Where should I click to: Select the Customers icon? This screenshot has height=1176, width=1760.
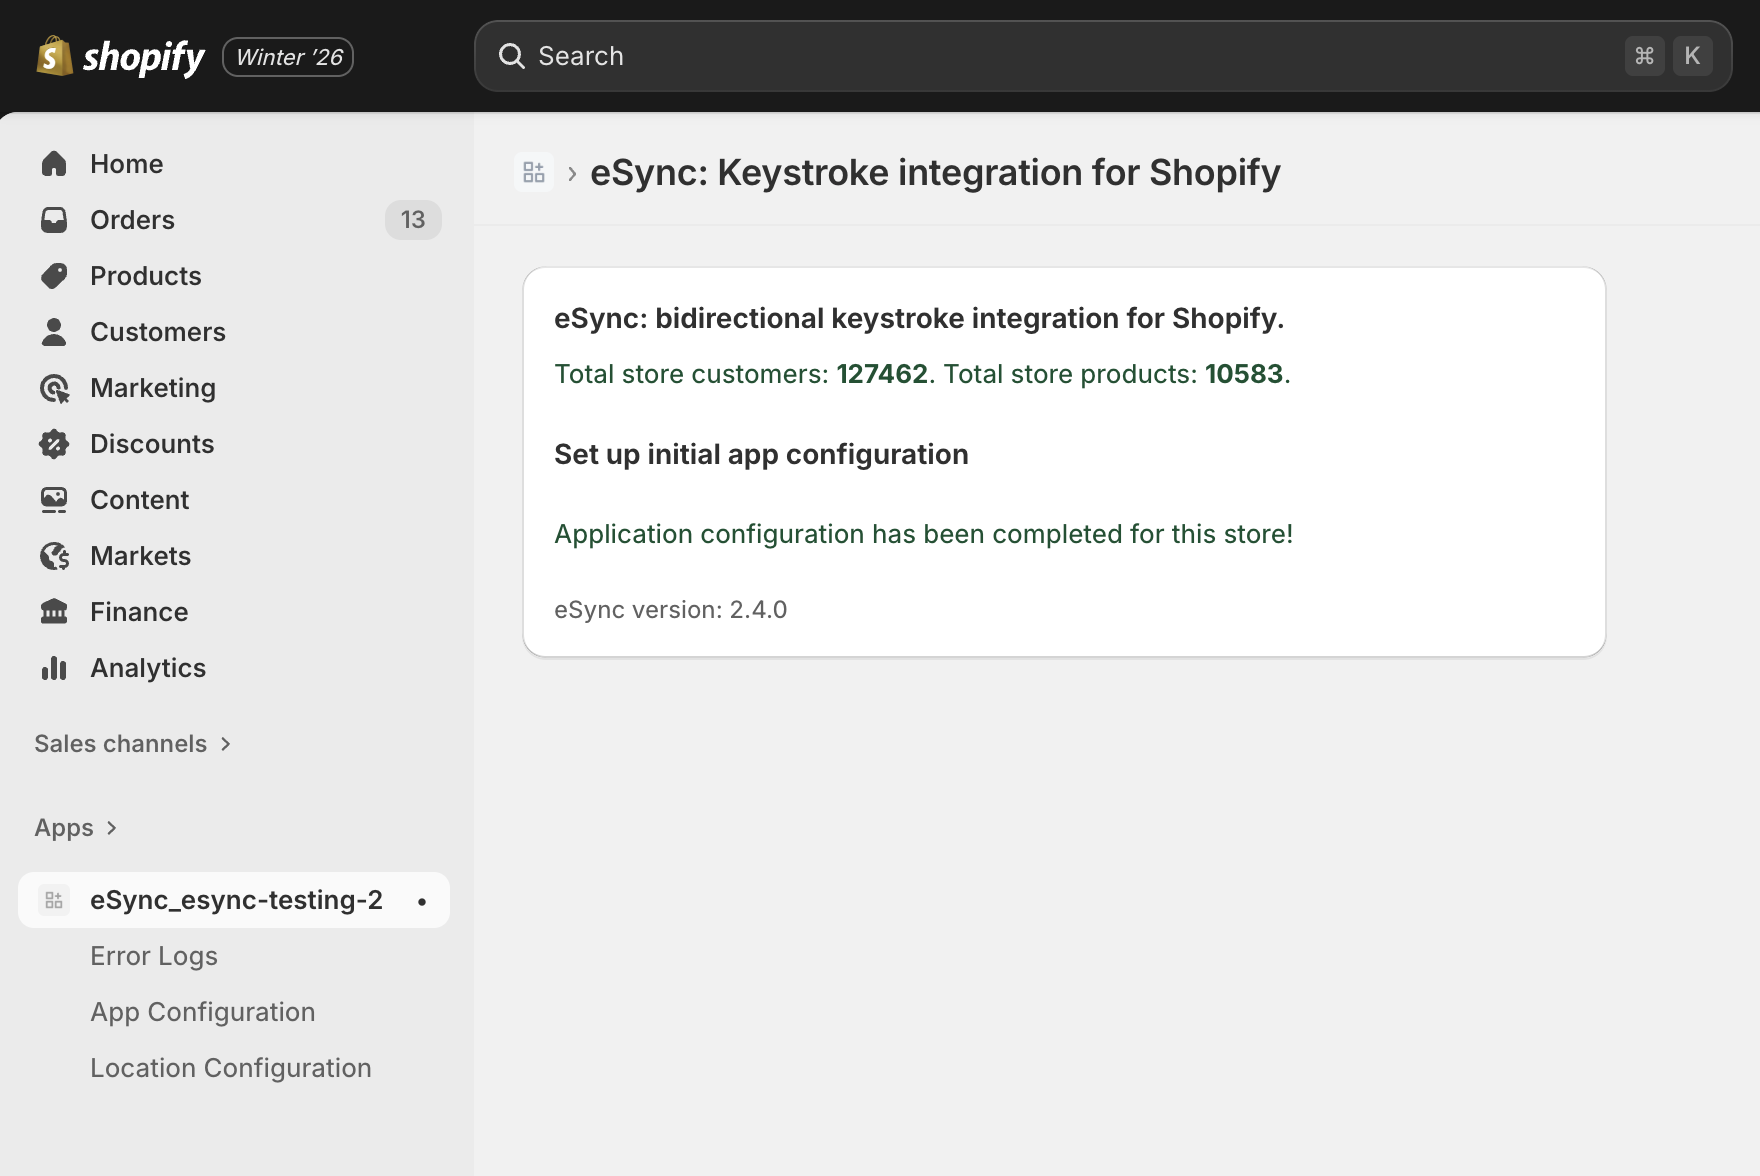[55, 331]
